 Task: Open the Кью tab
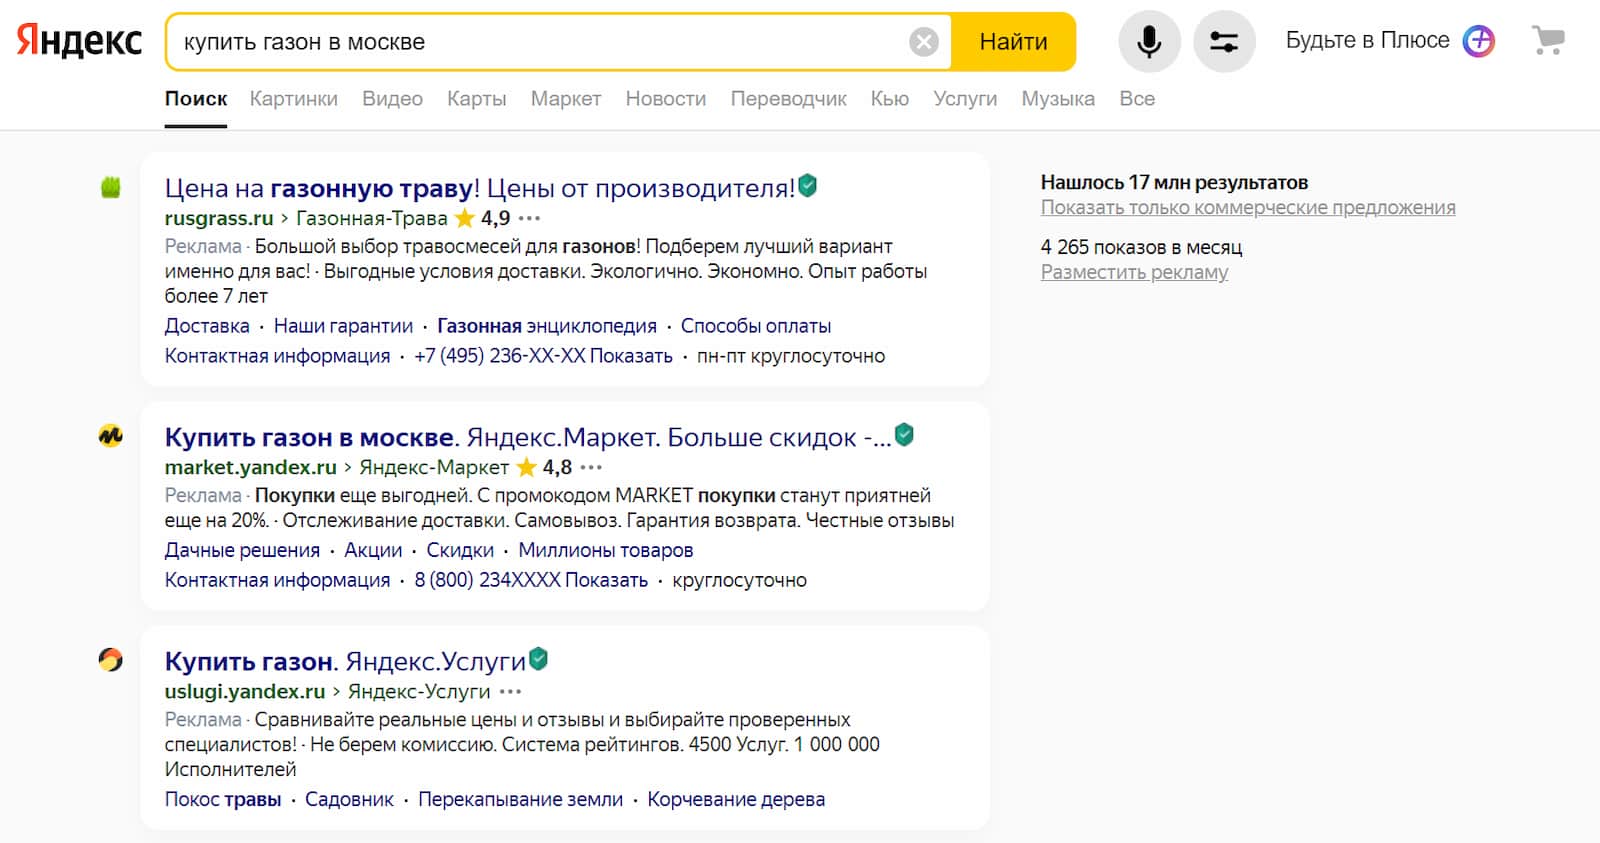[890, 99]
